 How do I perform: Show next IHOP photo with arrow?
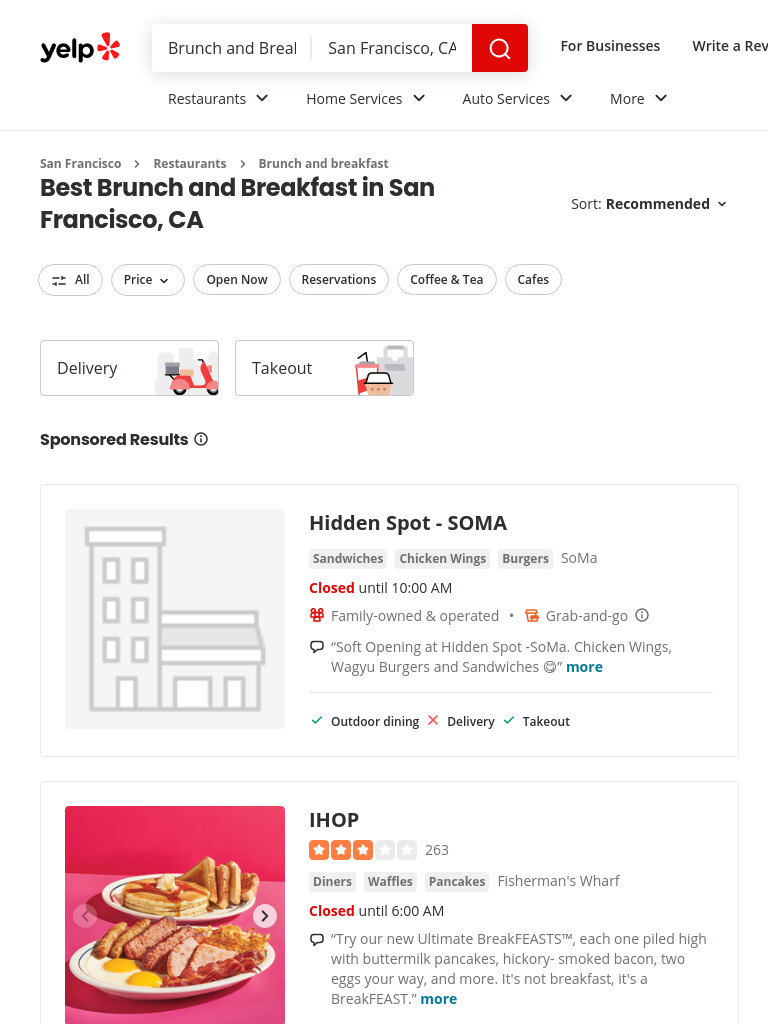point(264,916)
